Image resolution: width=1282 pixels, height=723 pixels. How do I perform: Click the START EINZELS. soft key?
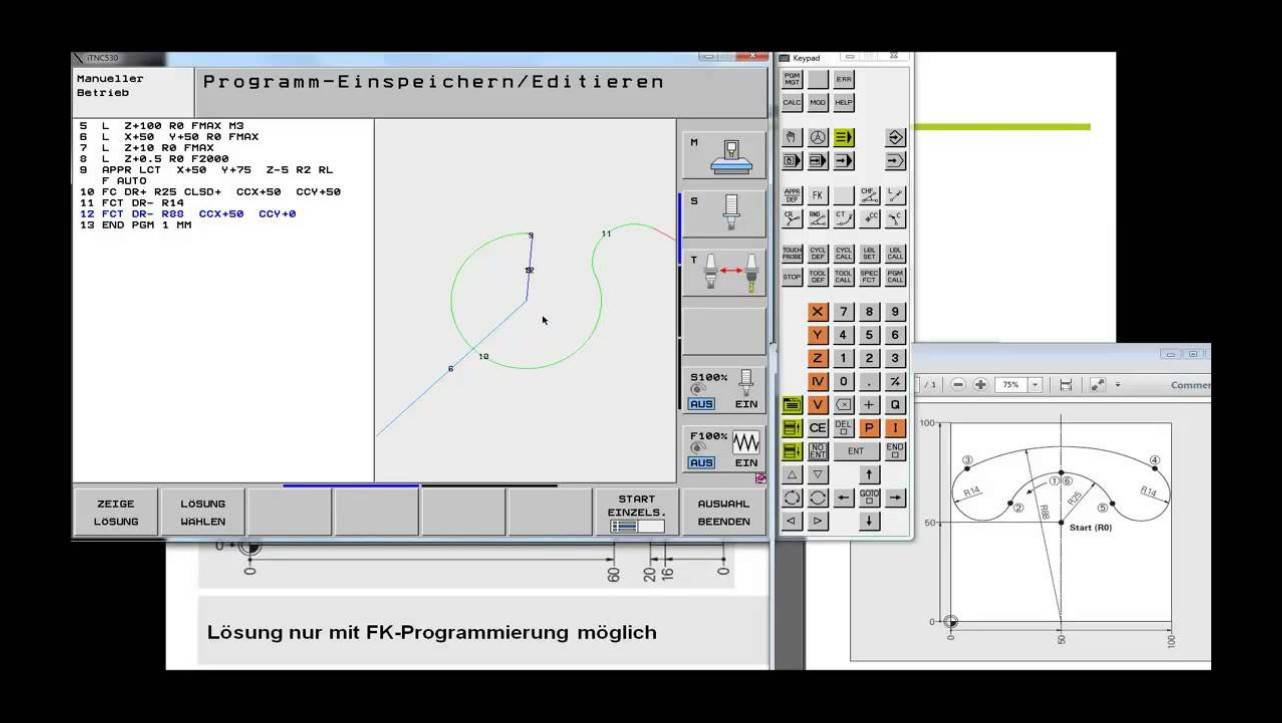coord(636,512)
